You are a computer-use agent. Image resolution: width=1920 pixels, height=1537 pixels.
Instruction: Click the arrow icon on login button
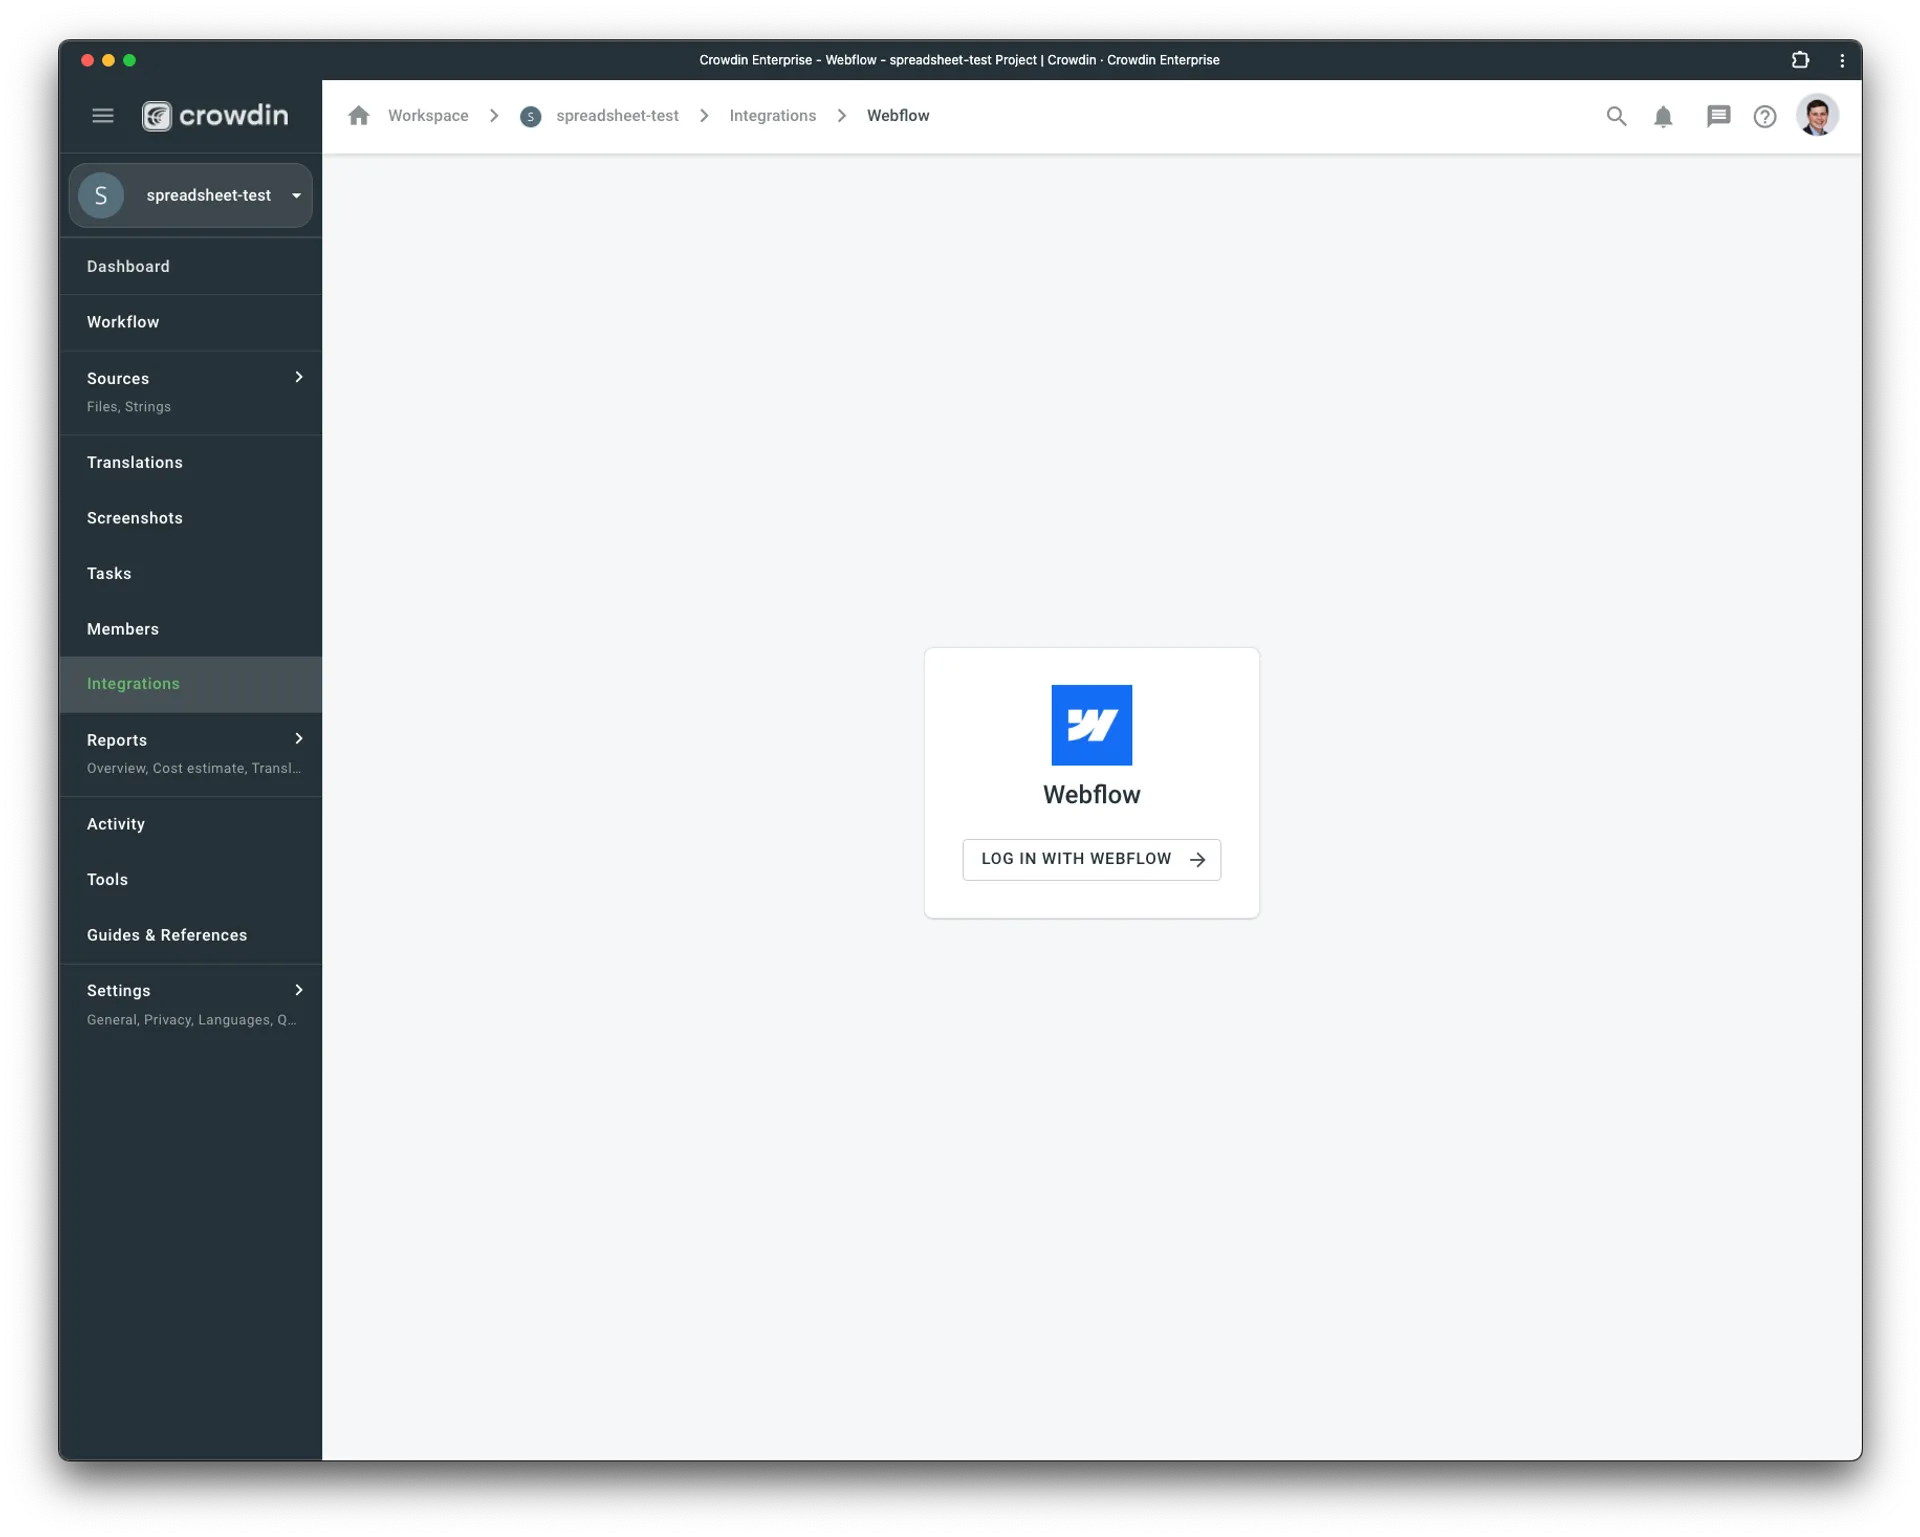1197,860
